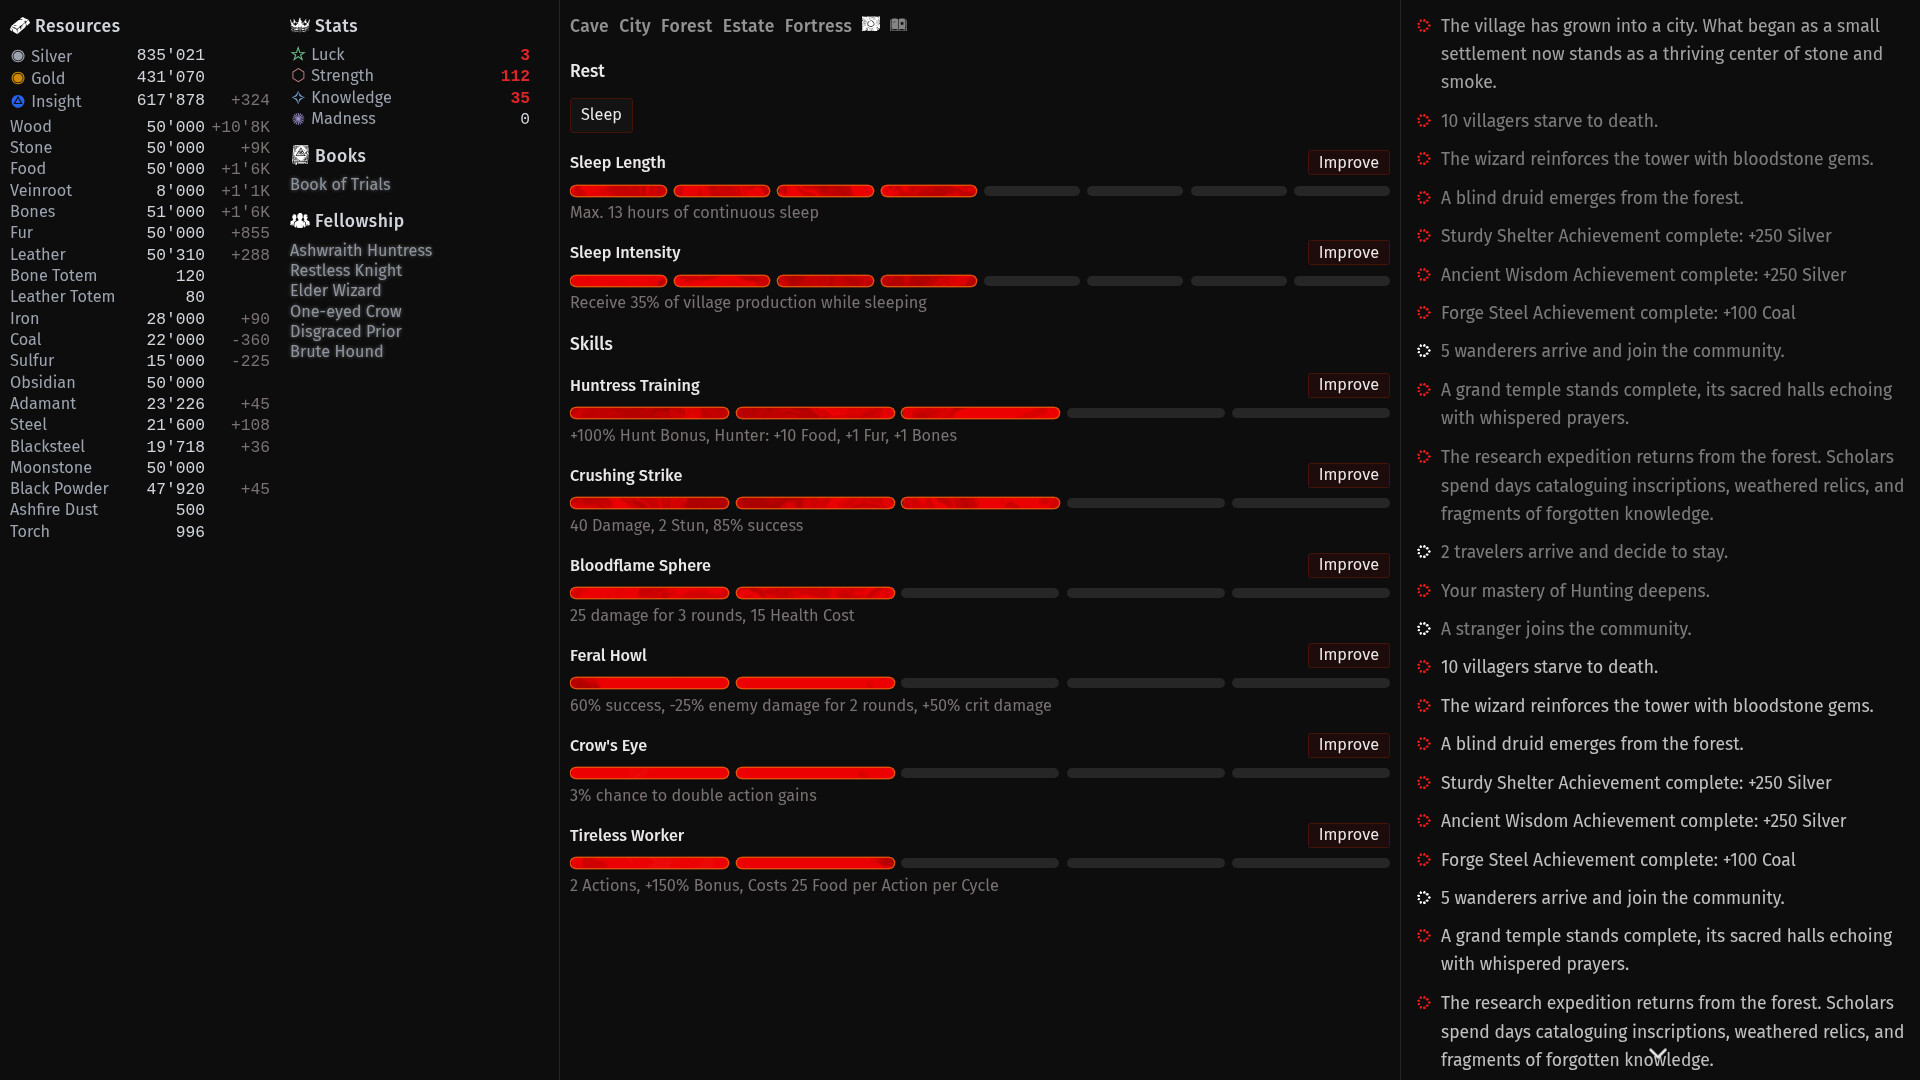Click the Gold coin icon
1920x1080 pixels.
pos(18,78)
